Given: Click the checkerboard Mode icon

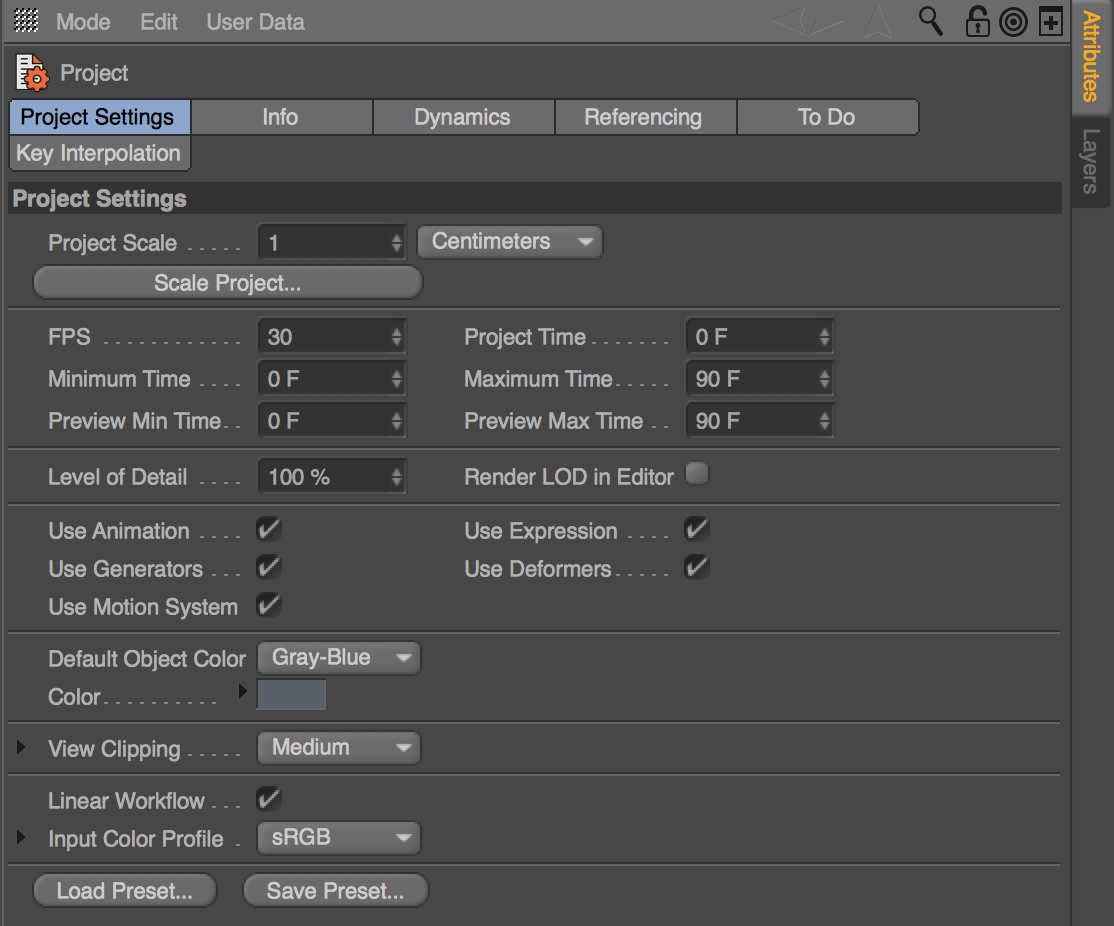Looking at the screenshot, I should tap(25, 20).
